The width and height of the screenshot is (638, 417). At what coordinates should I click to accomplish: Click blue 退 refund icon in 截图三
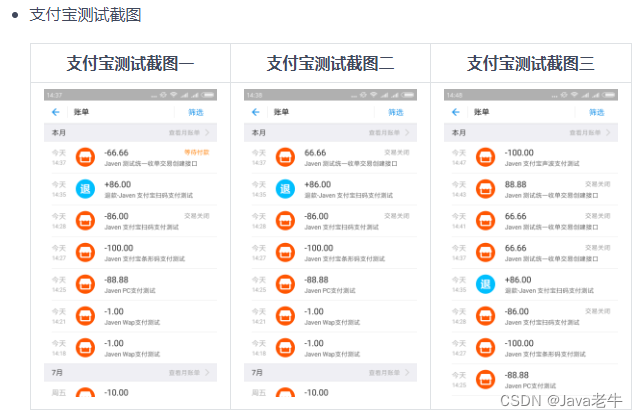[485, 284]
